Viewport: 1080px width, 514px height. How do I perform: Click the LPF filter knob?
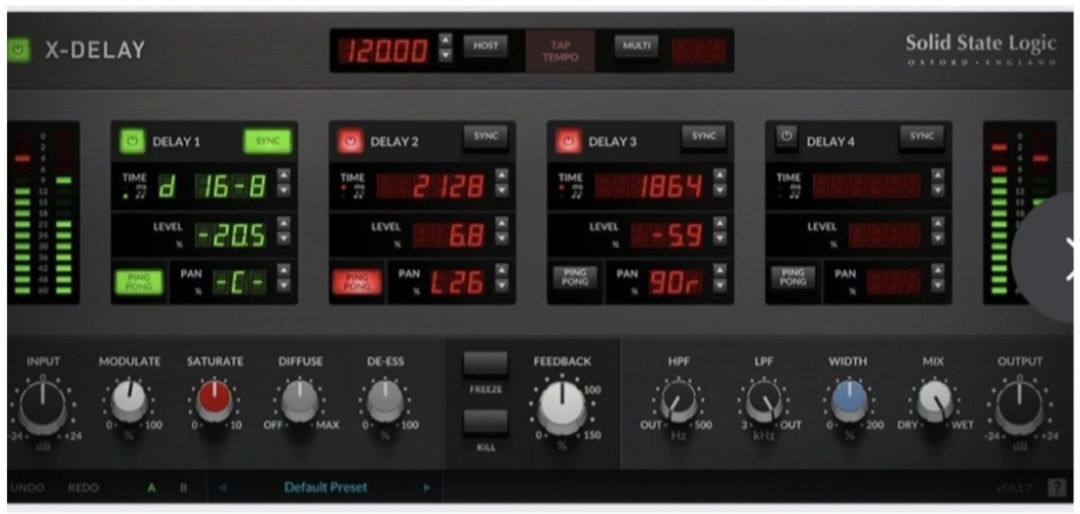(x=764, y=401)
